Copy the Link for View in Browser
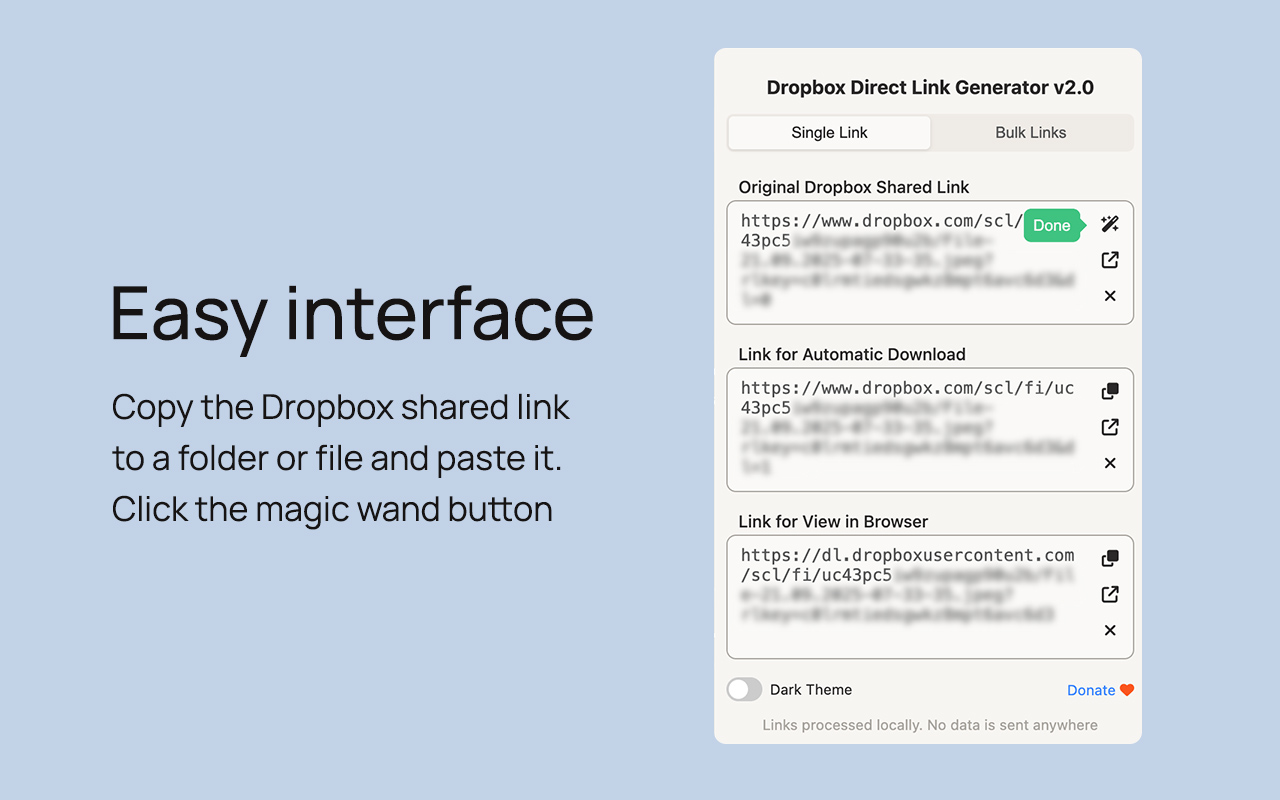Viewport: 1280px width, 800px height. pos(1110,558)
